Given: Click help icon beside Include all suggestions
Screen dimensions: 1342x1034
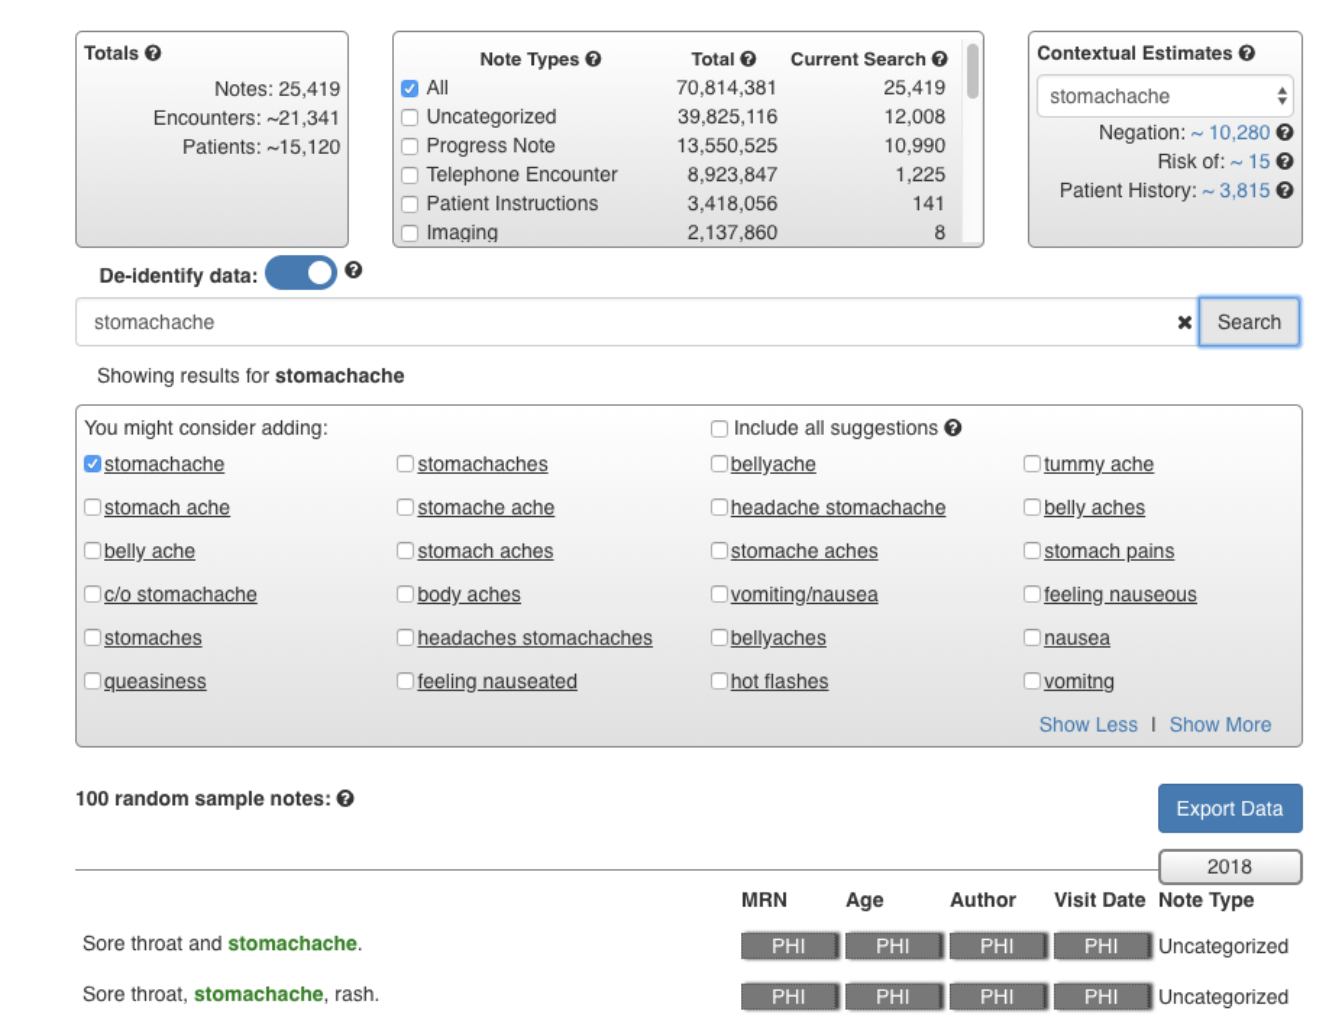Looking at the screenshot, I should [953, 428].
